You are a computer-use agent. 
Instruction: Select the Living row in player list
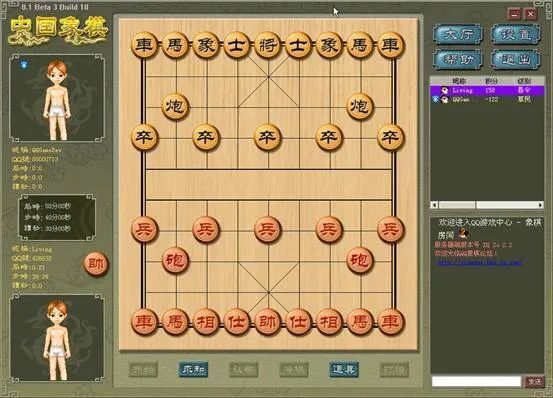tap(487, 90)
